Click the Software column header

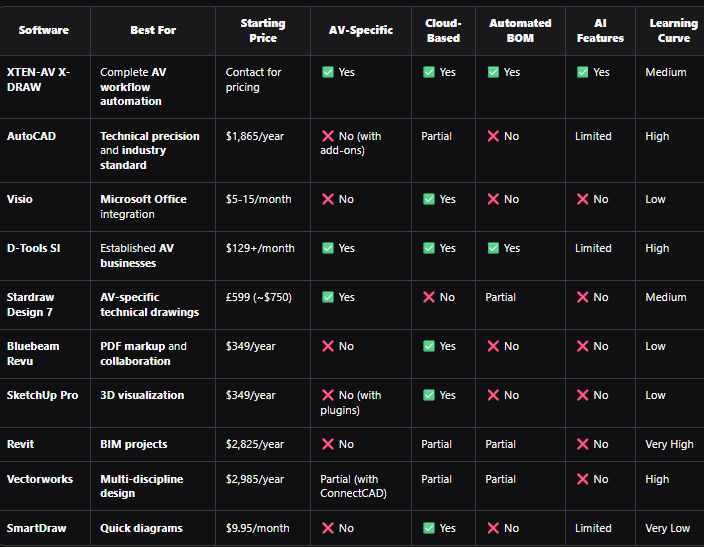click(43, 30)
